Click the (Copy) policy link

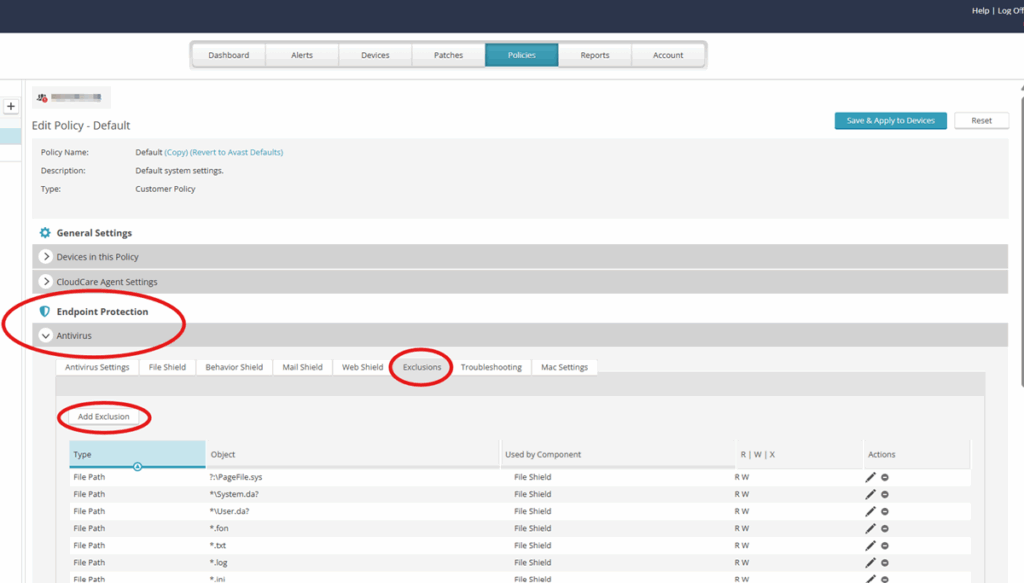tap(176, 152)
